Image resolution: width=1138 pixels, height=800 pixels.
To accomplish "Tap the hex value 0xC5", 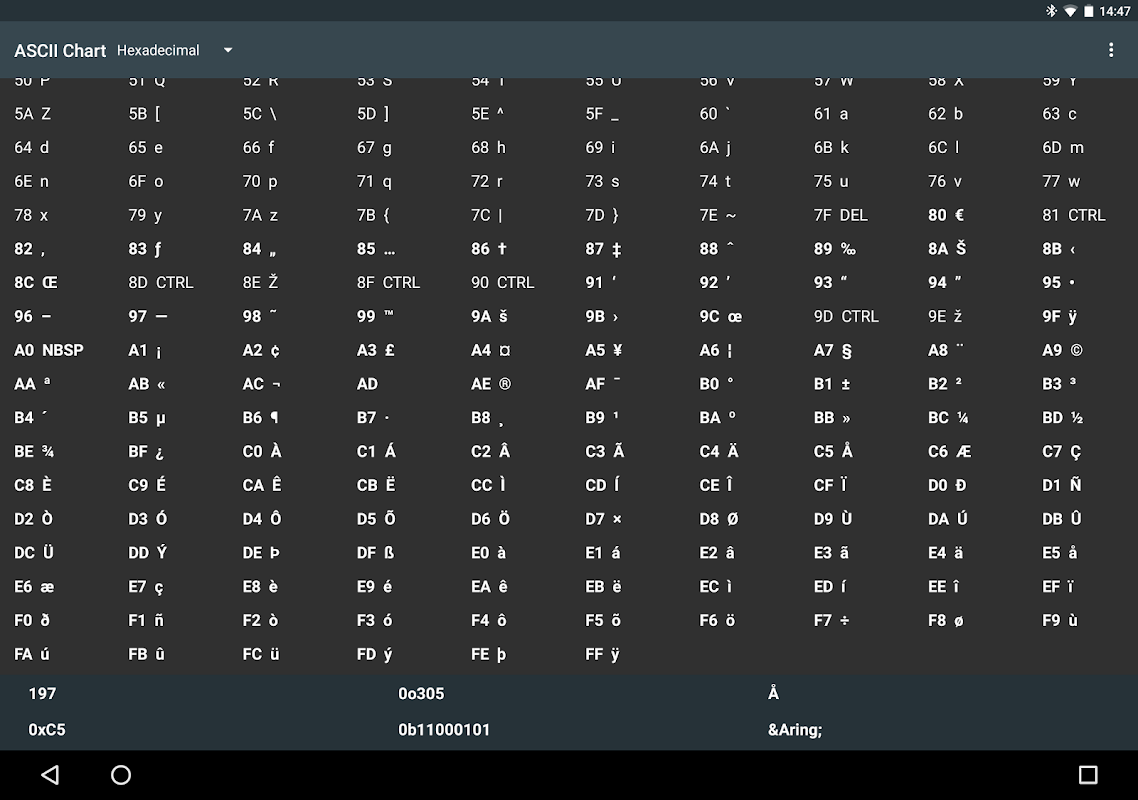I will coord(47,730).
